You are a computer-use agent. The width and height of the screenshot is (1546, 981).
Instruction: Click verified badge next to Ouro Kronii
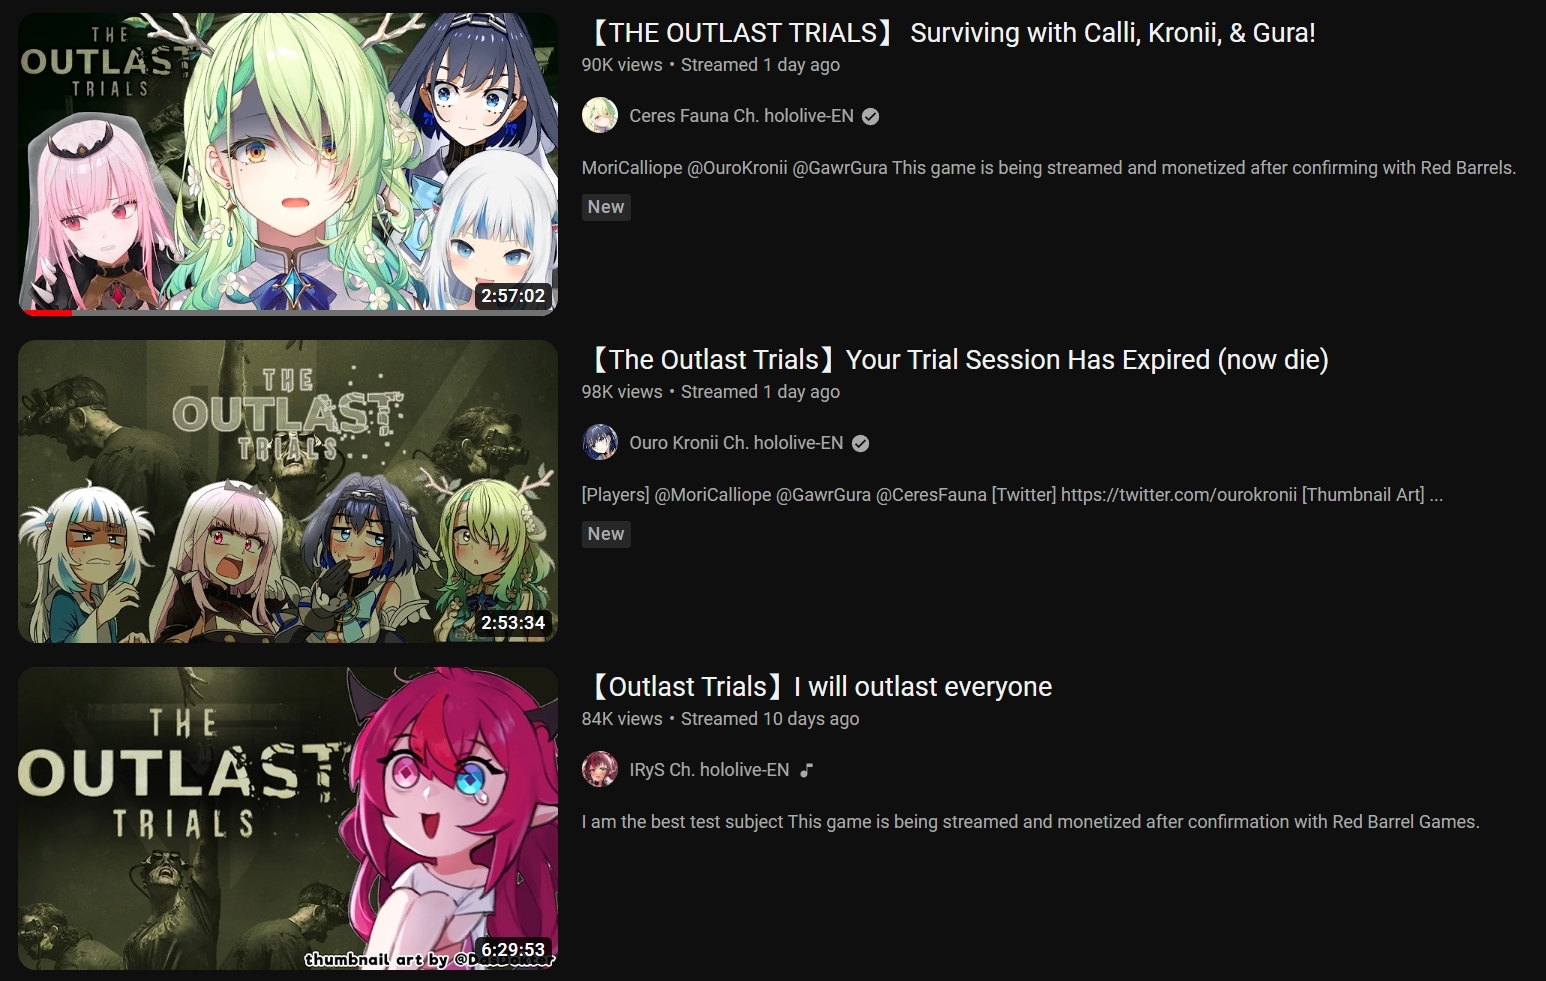click(x=861, y=444)
